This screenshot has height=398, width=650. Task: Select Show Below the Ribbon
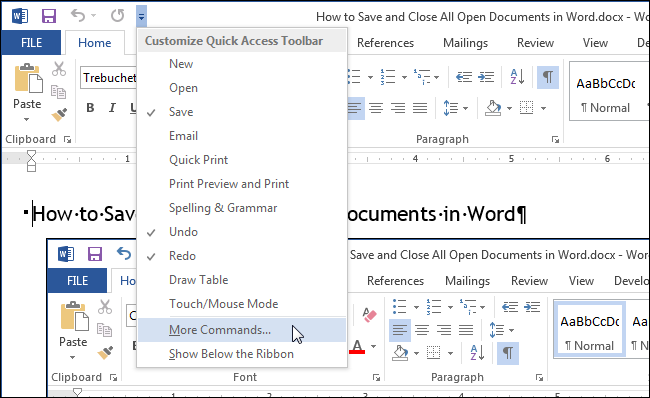click(x=242, y=354)
